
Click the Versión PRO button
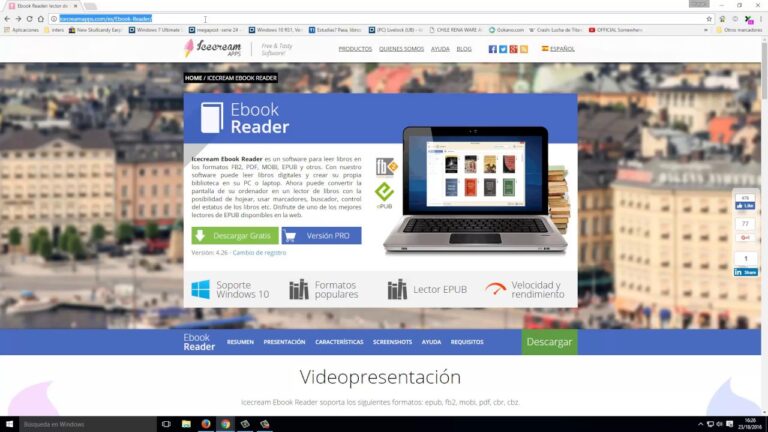(x=321, y=236)
